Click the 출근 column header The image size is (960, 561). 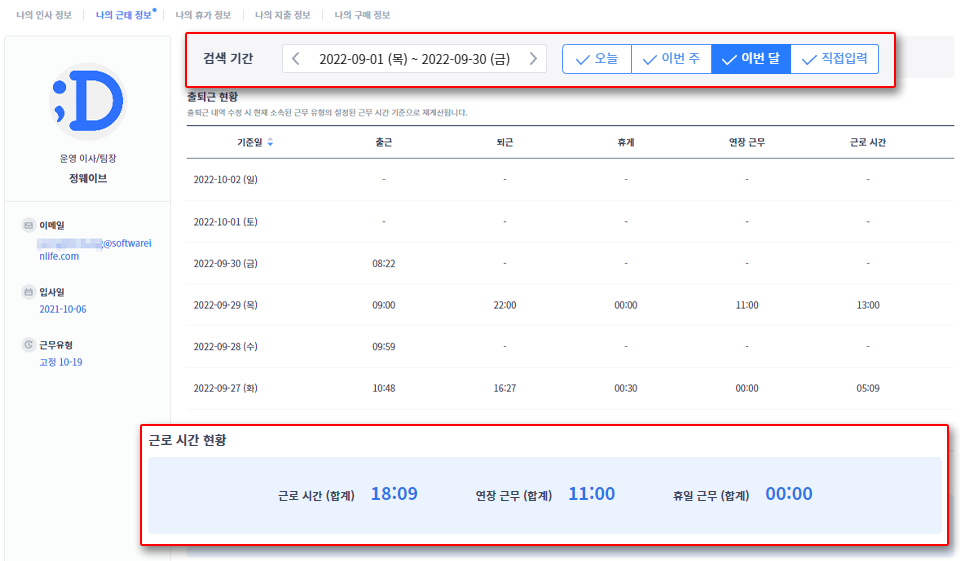tap(384, 142)
